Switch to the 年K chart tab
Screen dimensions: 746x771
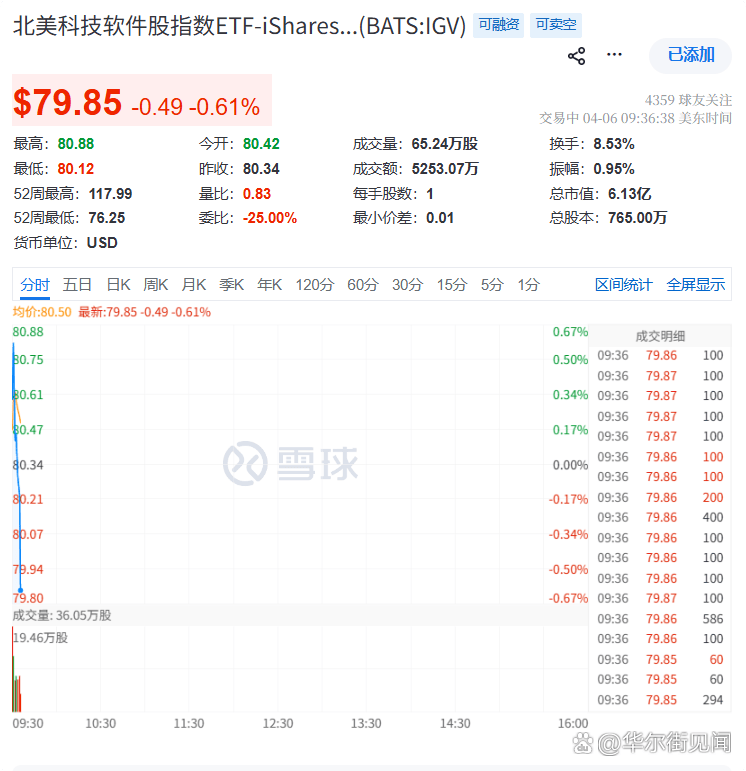pos(270,285)
